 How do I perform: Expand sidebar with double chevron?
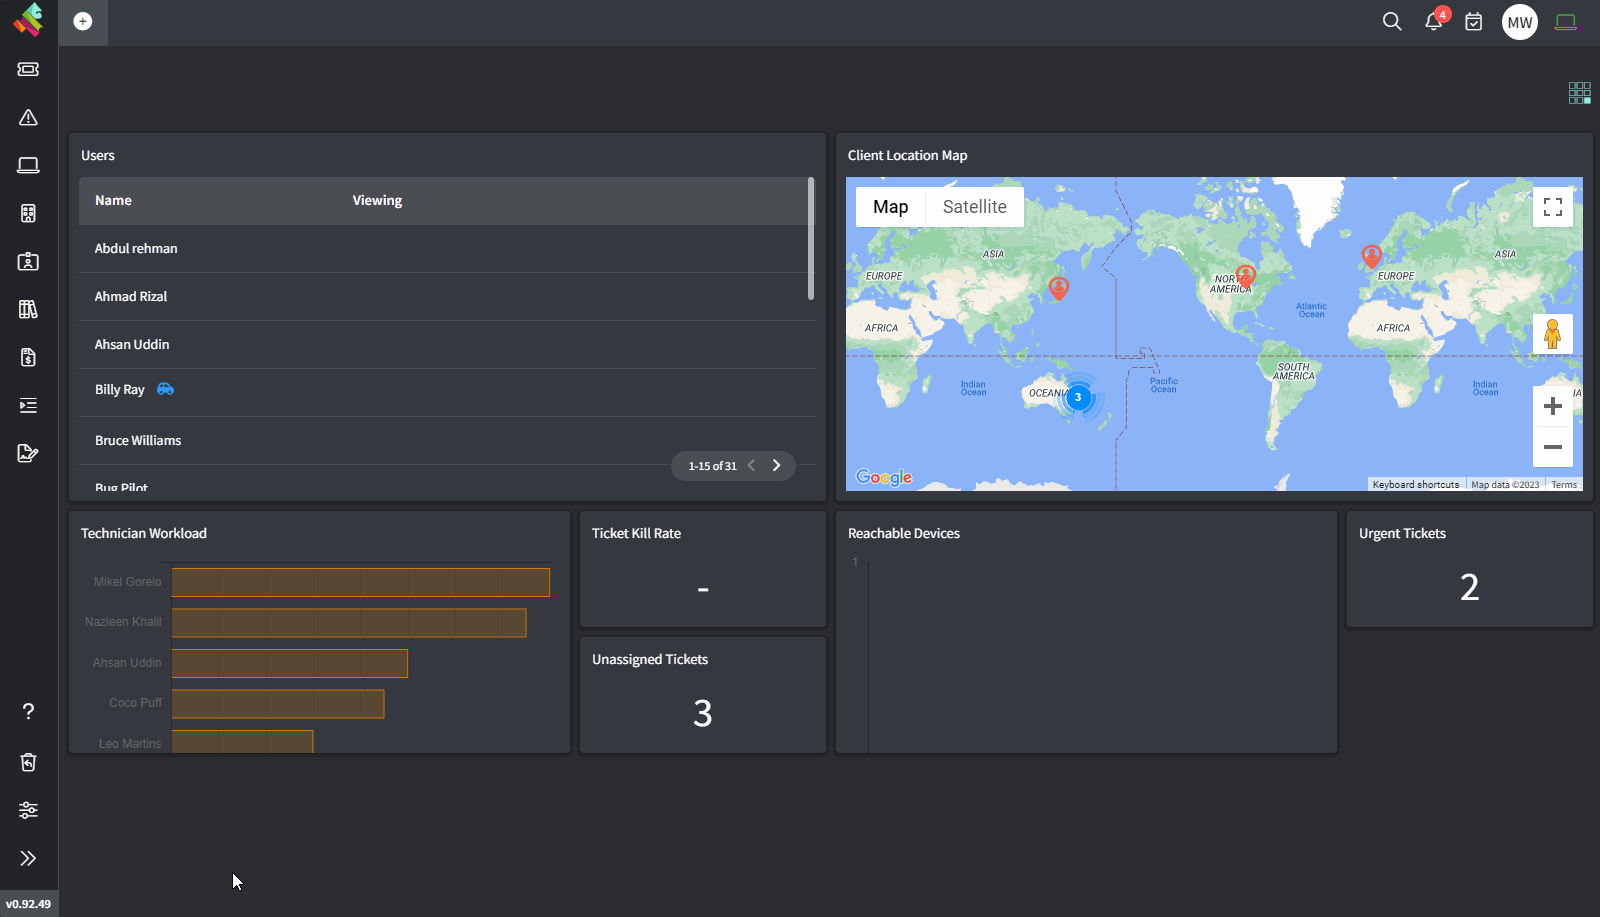(28, 858)
